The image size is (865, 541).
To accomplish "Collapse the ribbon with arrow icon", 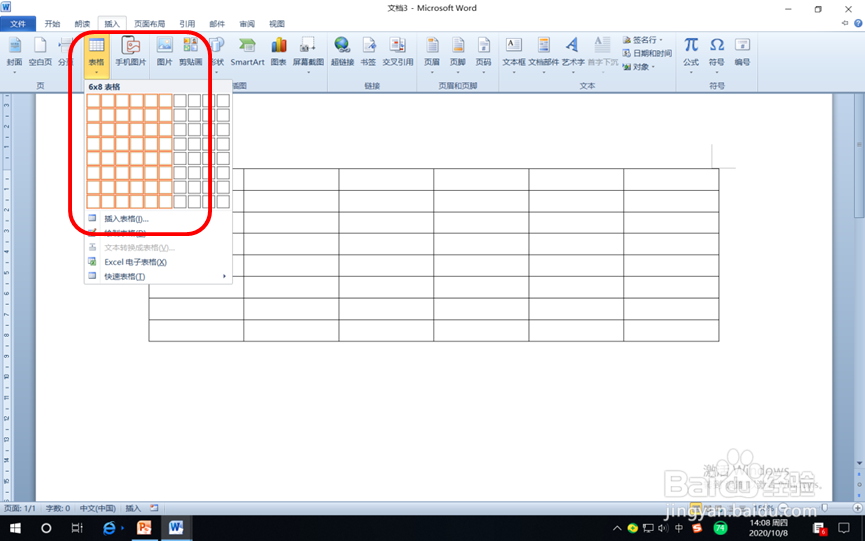I will 845,23.
